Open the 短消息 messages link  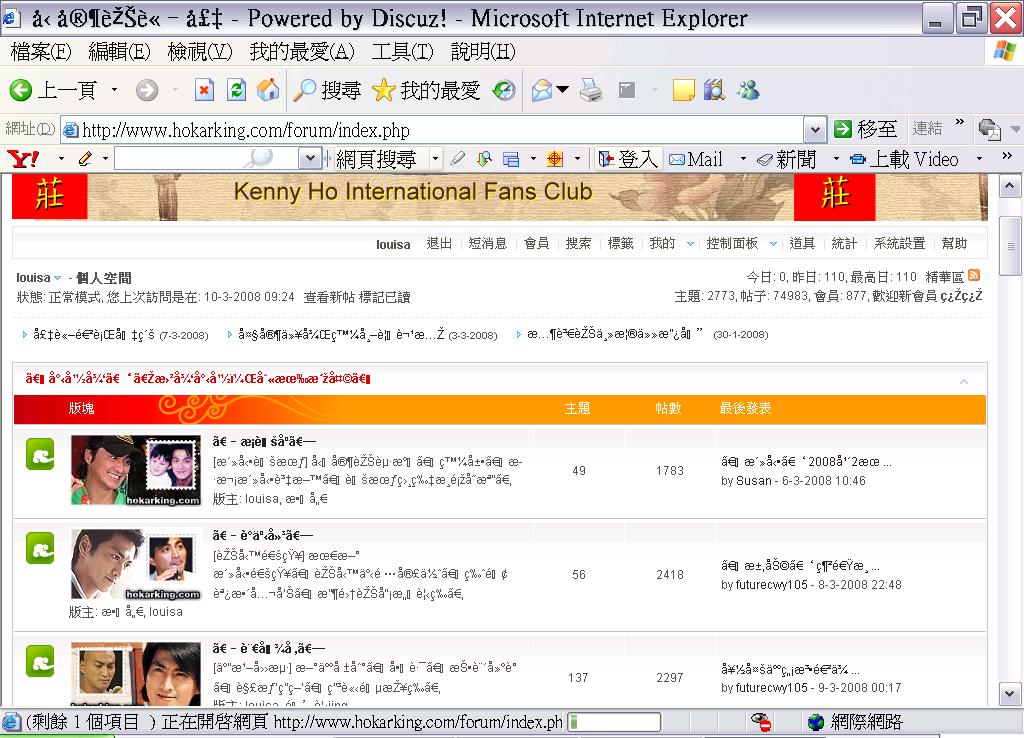(x=488, y=244)
